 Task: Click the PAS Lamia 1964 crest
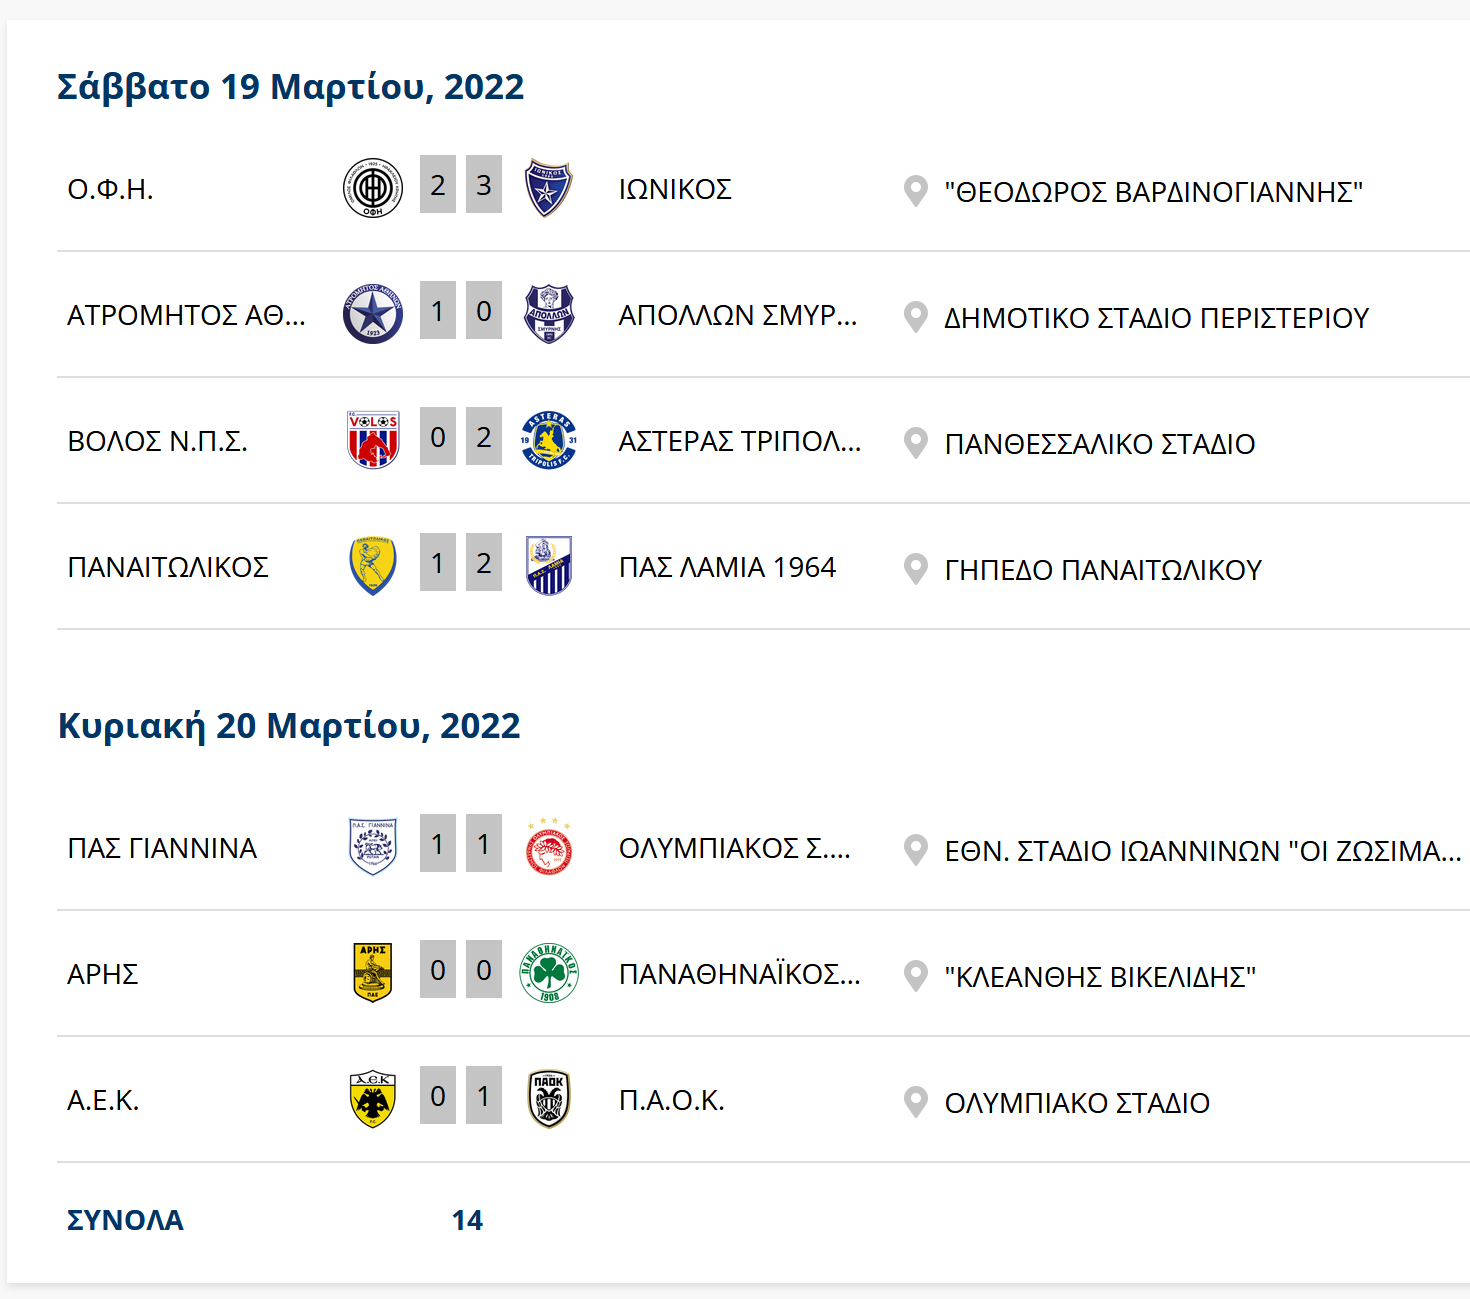pyautogui.click(x=548, y=566)
